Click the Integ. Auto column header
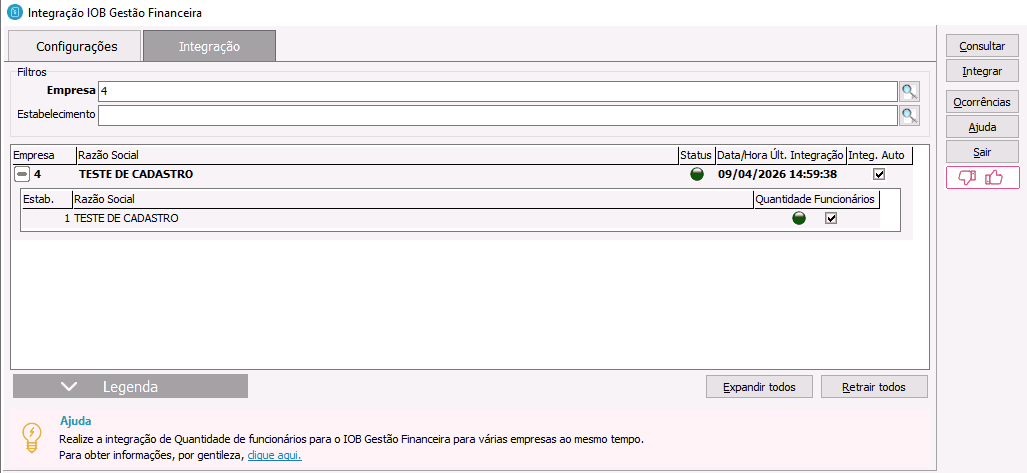 [879, 155]
